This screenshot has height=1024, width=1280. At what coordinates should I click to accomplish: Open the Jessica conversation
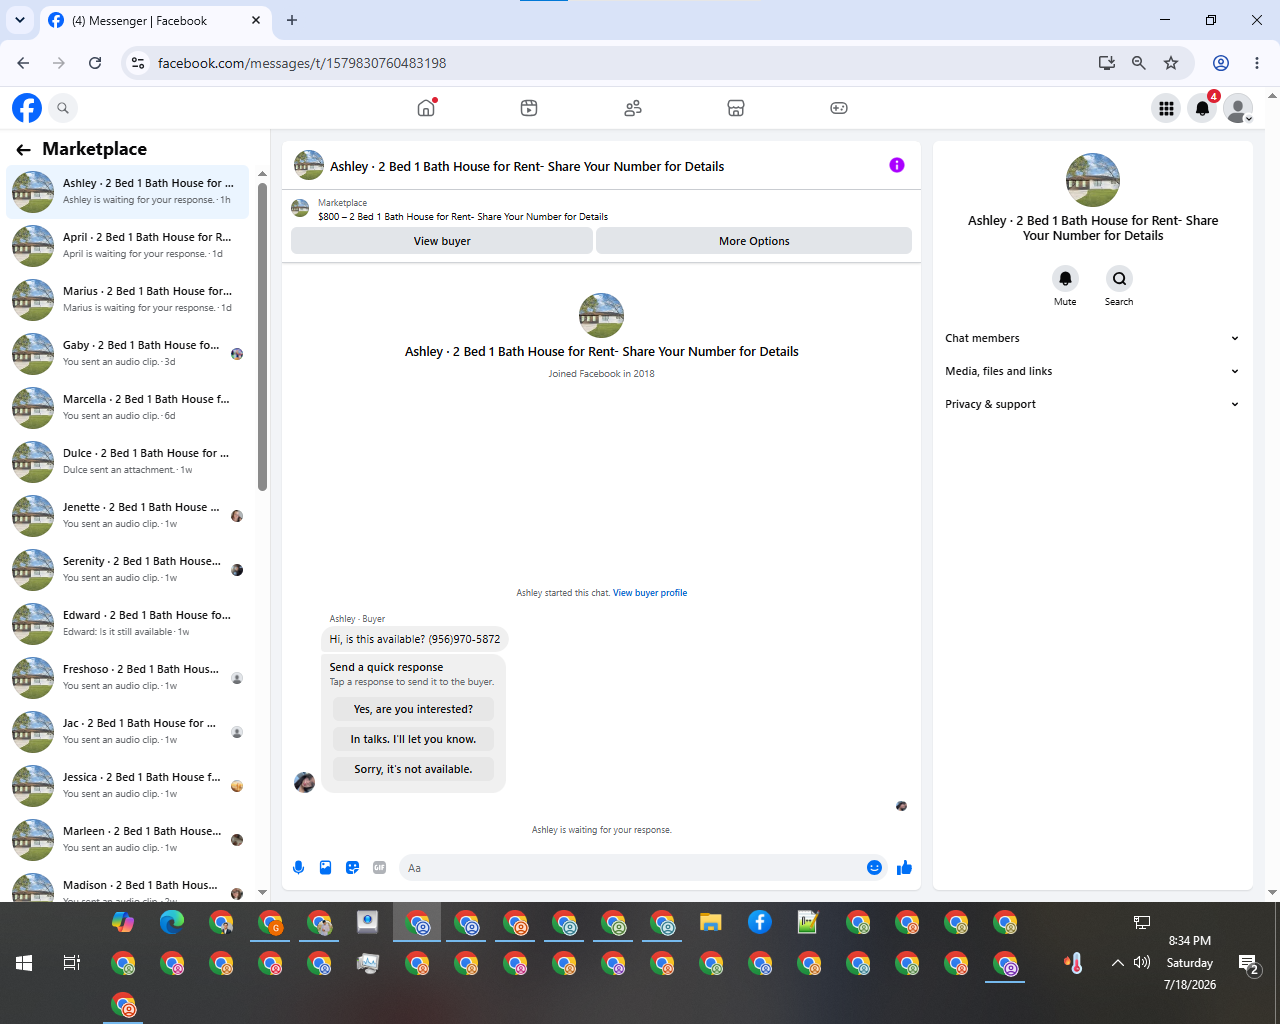[x=128, y=785]
